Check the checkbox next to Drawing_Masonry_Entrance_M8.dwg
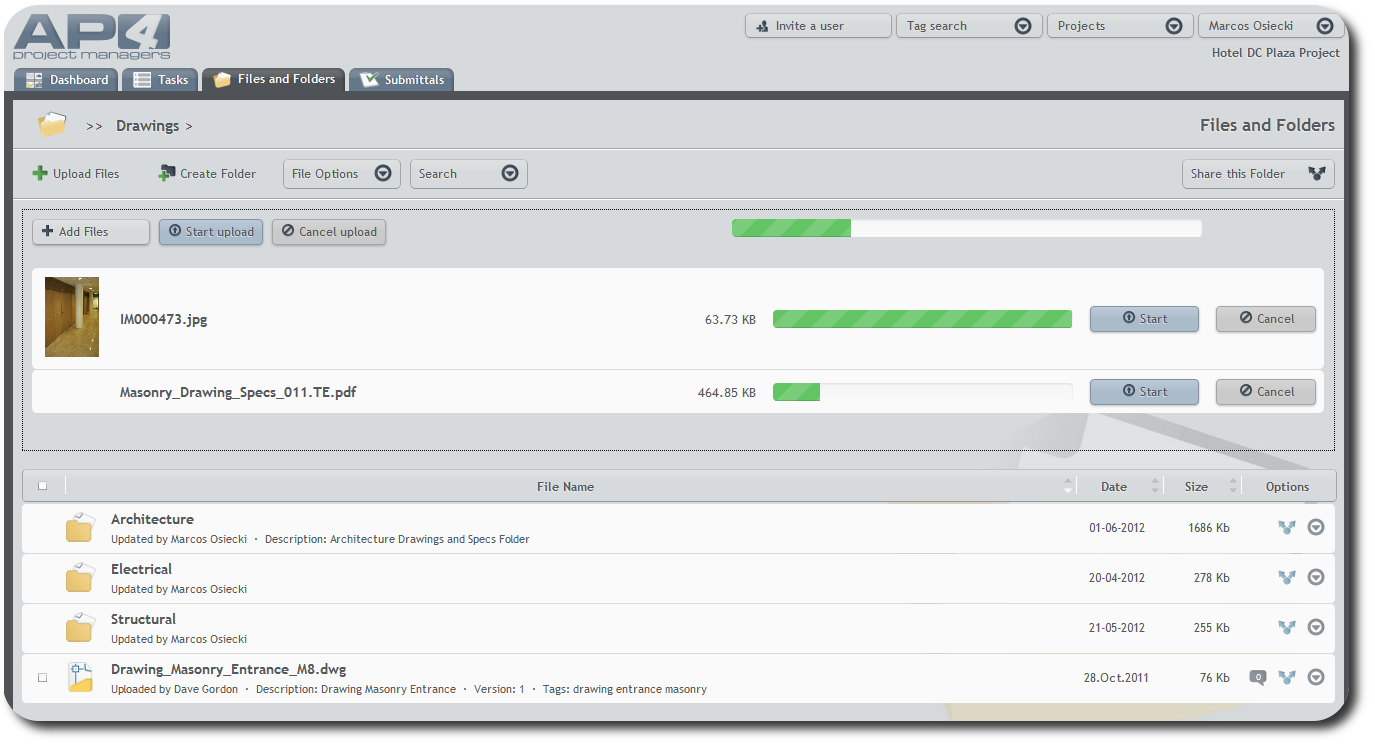The height and width of the screenshot is (745, 1375). pos(42,677)
